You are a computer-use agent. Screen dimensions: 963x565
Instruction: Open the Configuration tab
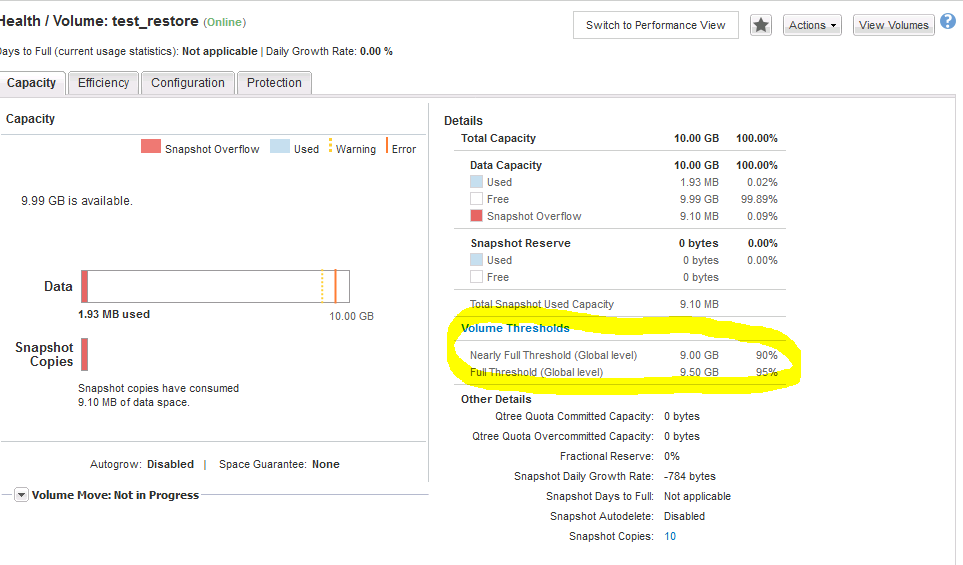click(188, 83)
